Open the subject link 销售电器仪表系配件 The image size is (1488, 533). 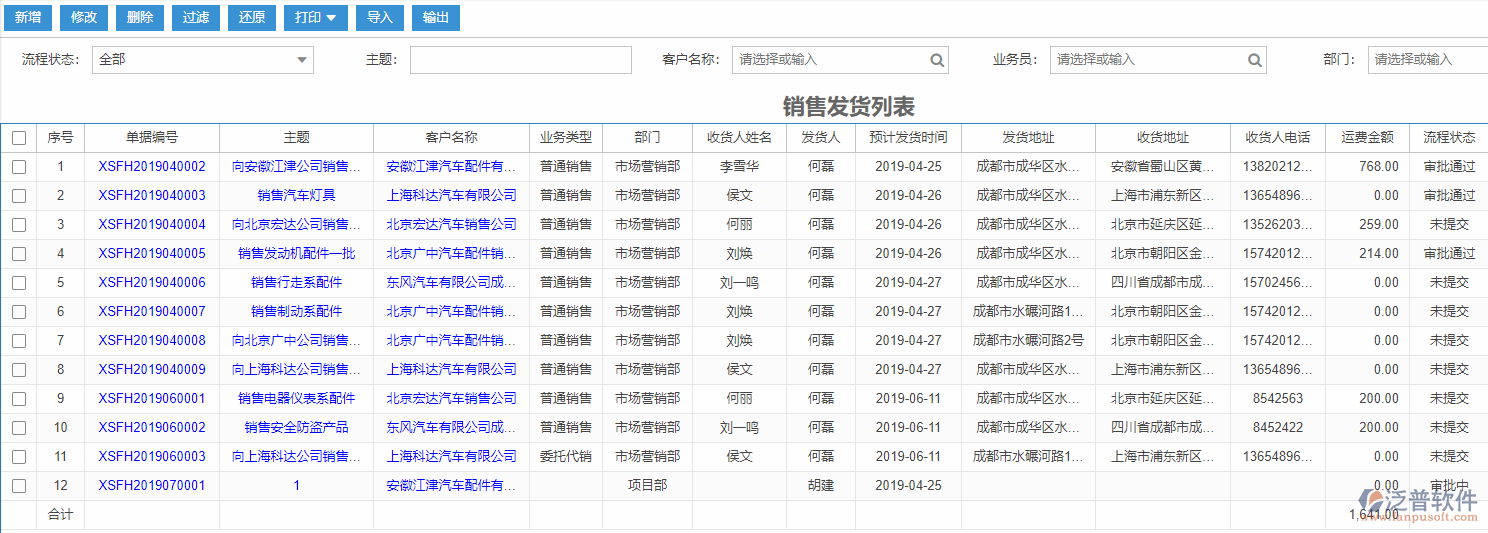pyautogui.click(x=297, y=399)
